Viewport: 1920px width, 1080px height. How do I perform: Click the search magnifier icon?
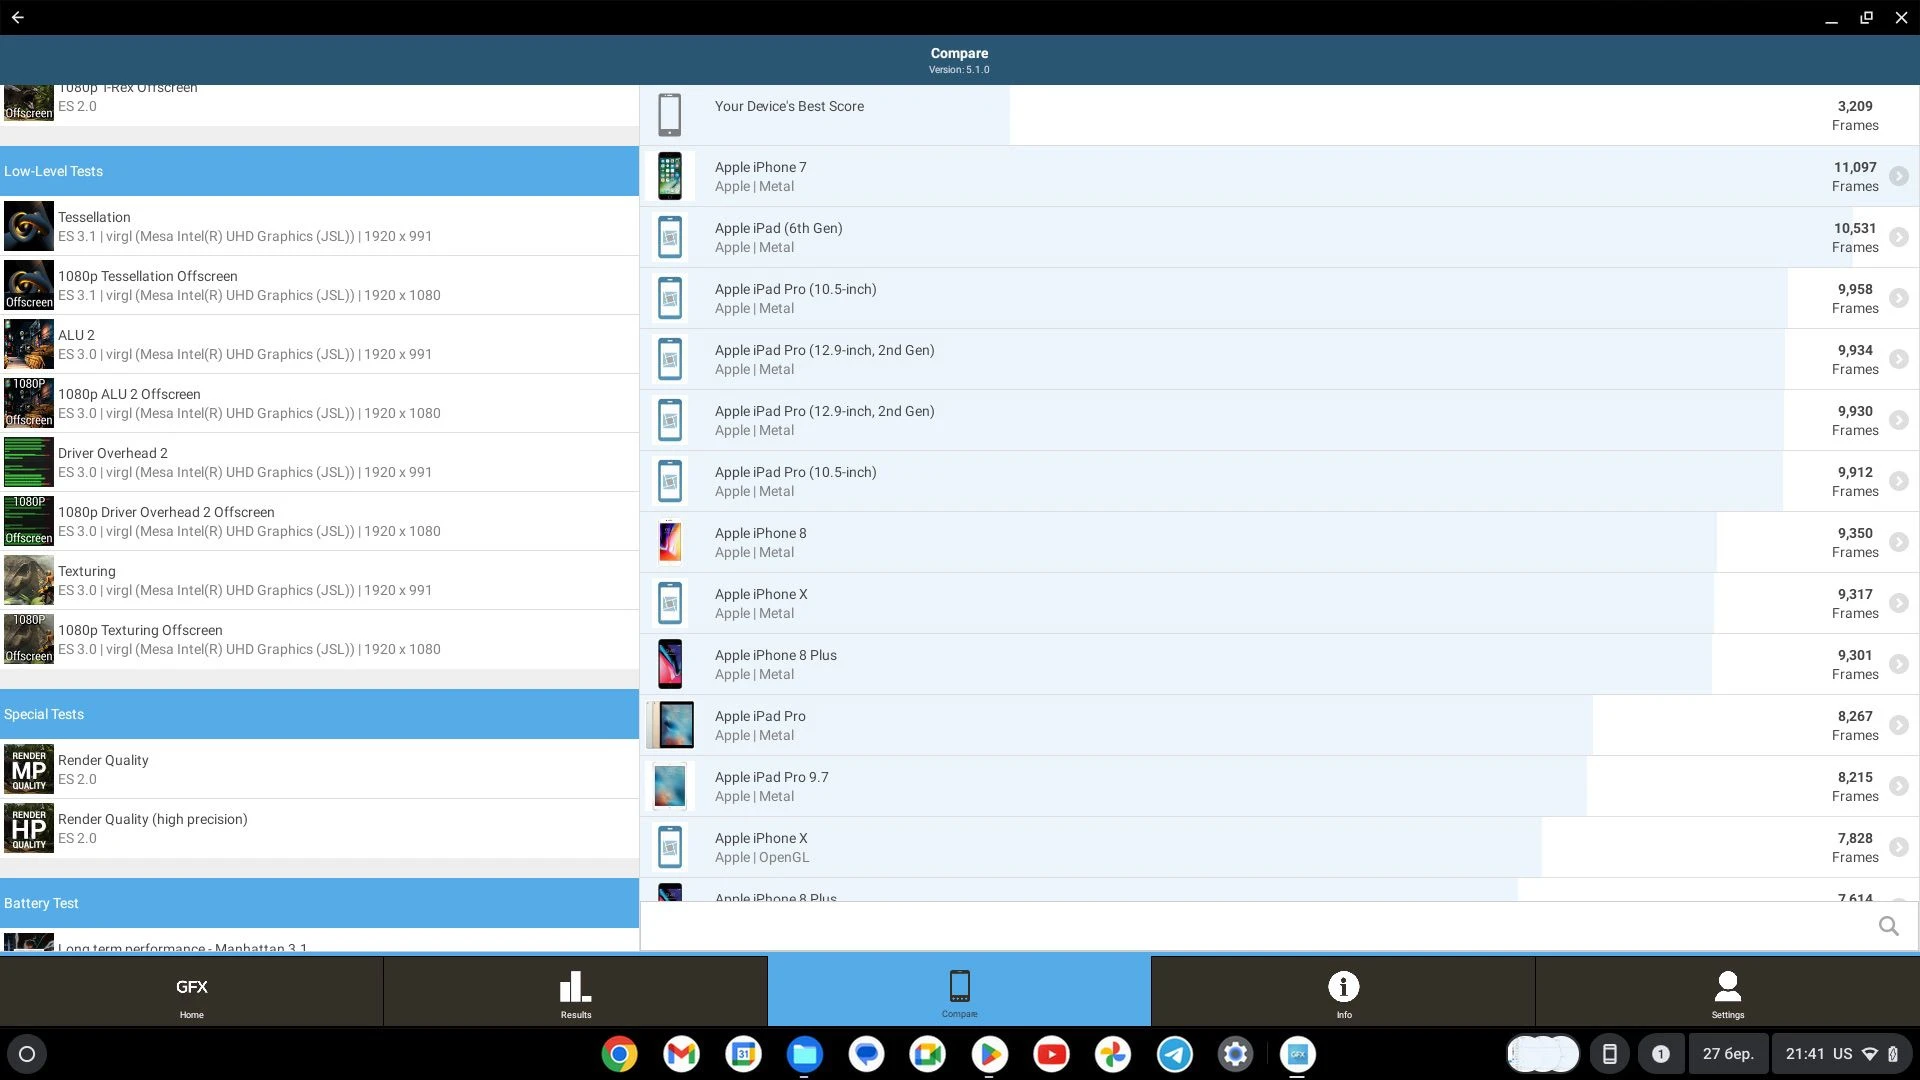tap(1888, 926)
